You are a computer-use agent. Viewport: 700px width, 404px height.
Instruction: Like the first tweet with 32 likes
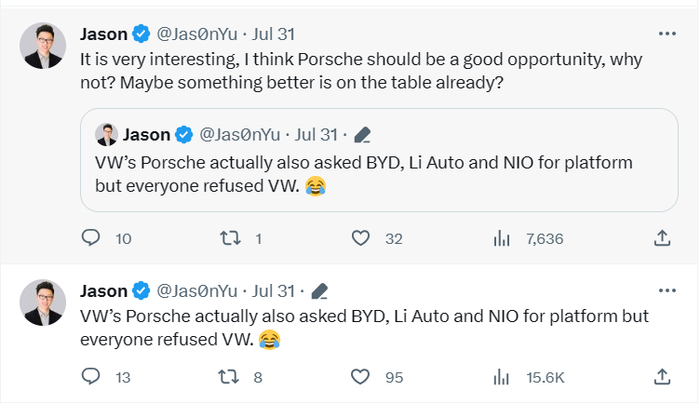pyautogui.click(x=362, y=238)
